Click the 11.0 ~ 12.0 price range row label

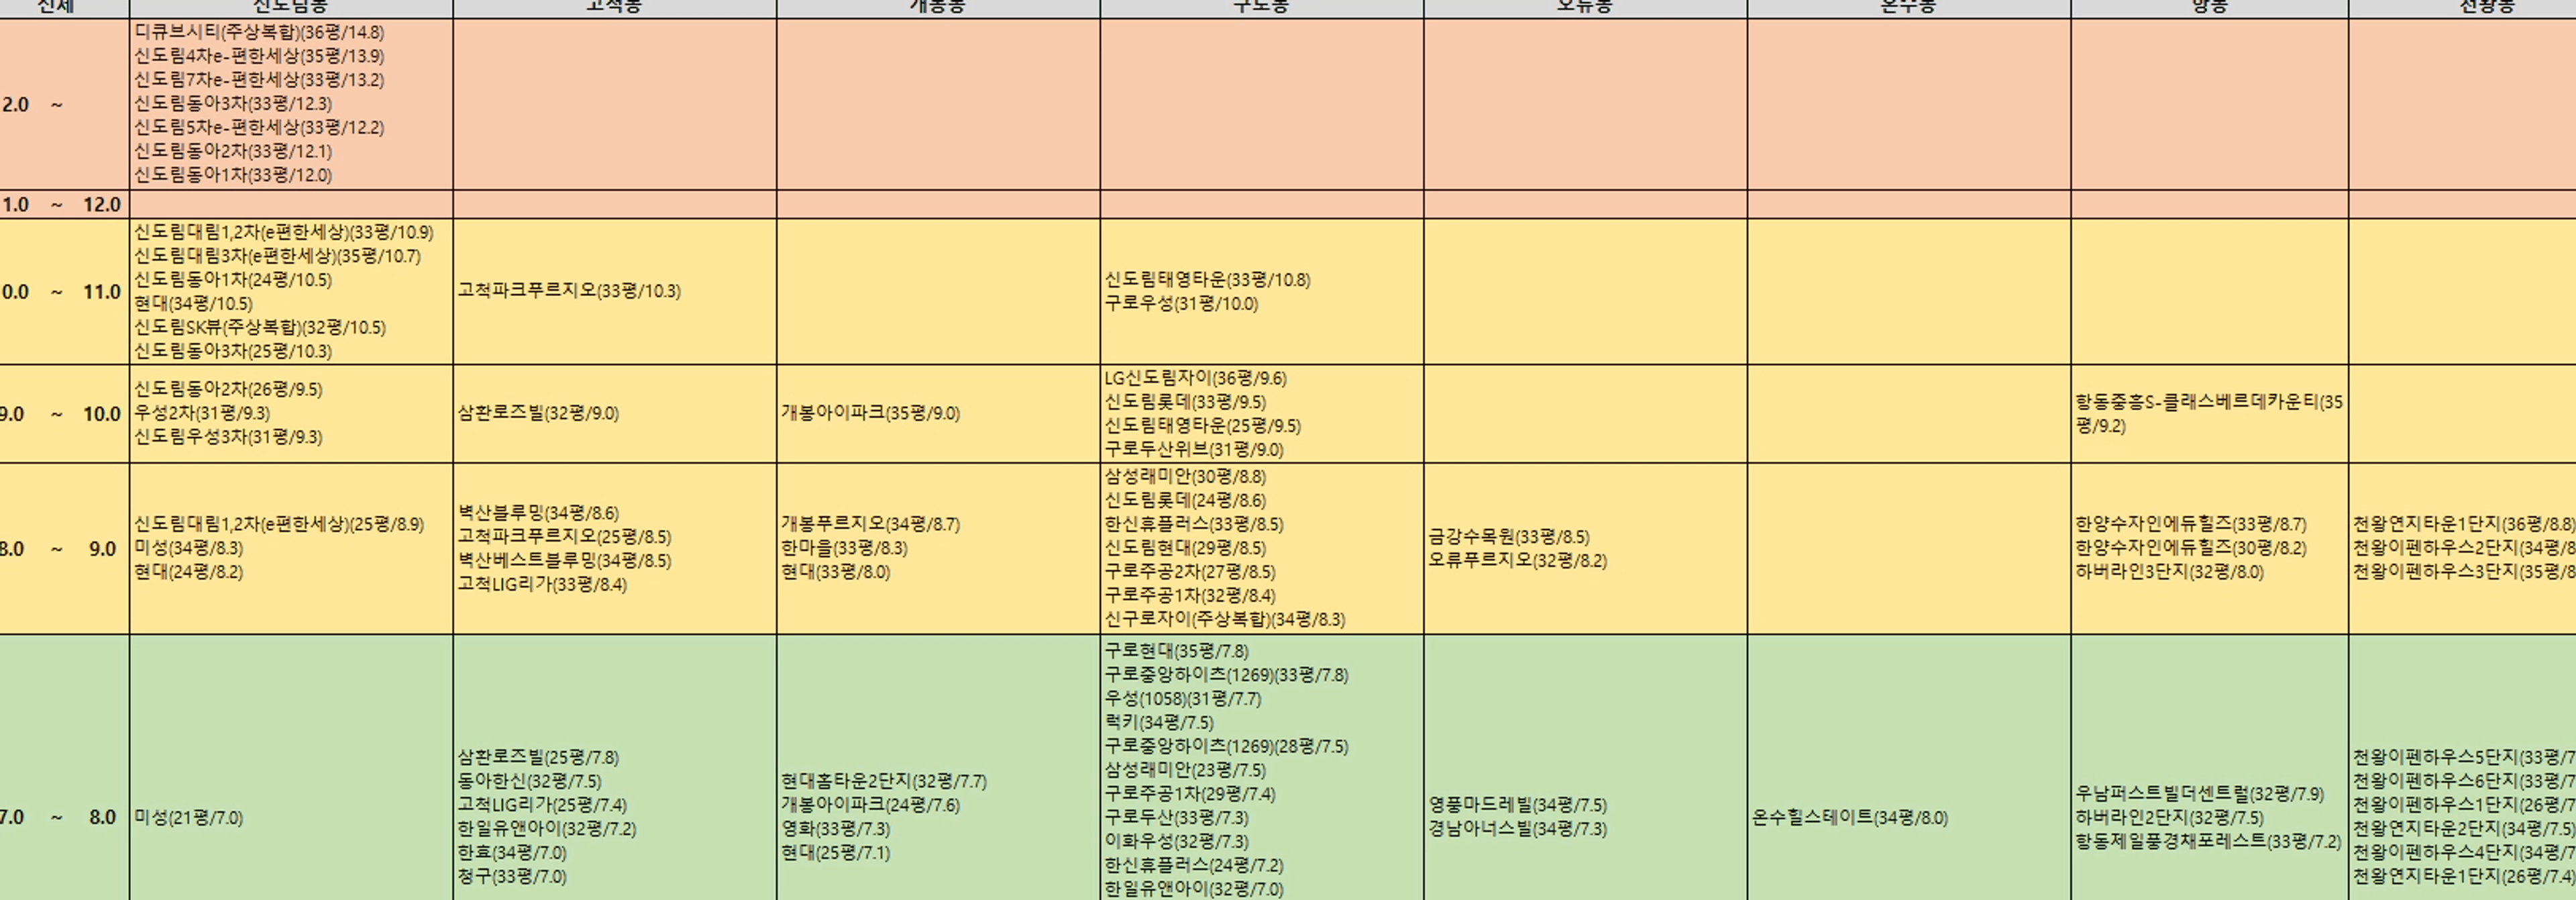tap(63, 205)
